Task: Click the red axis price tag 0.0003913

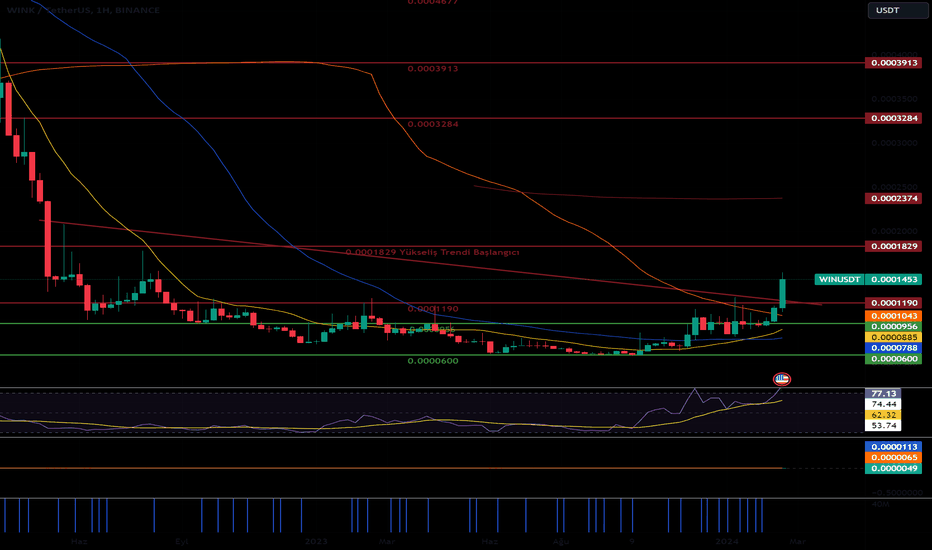Action: click(x=893, y=62)
